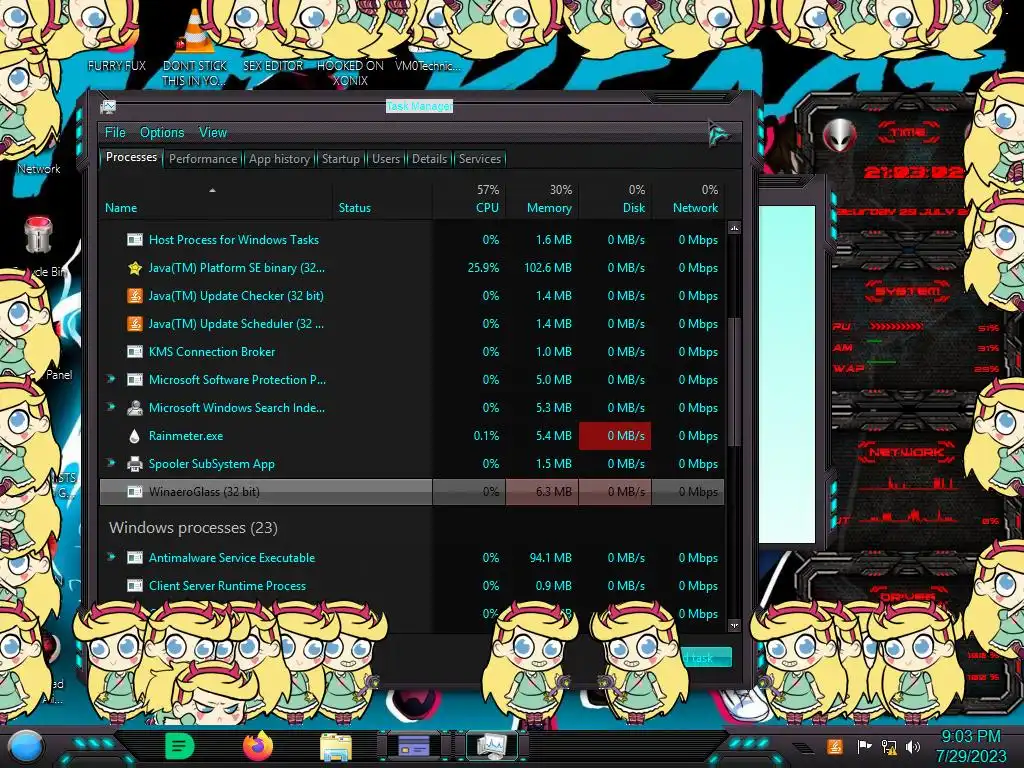The width and height of the screenshot is (1024, 768).
Task: Click the Task Manager title bar icon
Action: coord(108,107)
